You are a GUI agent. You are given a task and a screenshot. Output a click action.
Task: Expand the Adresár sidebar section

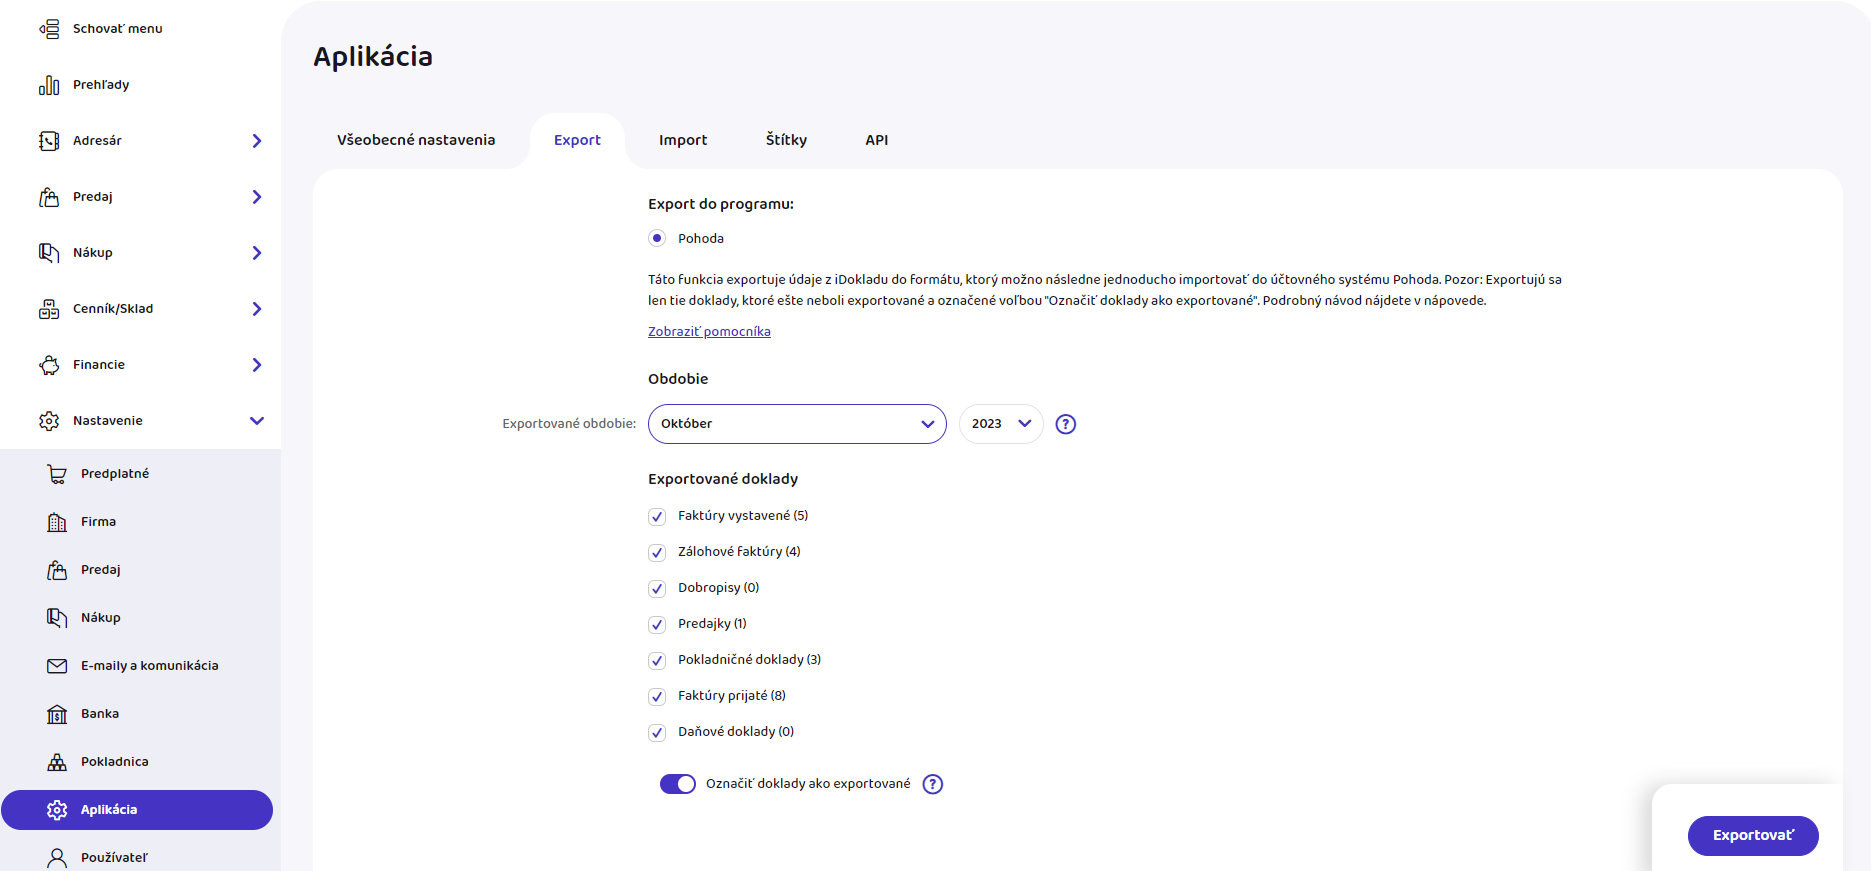(x=256, y=141)
